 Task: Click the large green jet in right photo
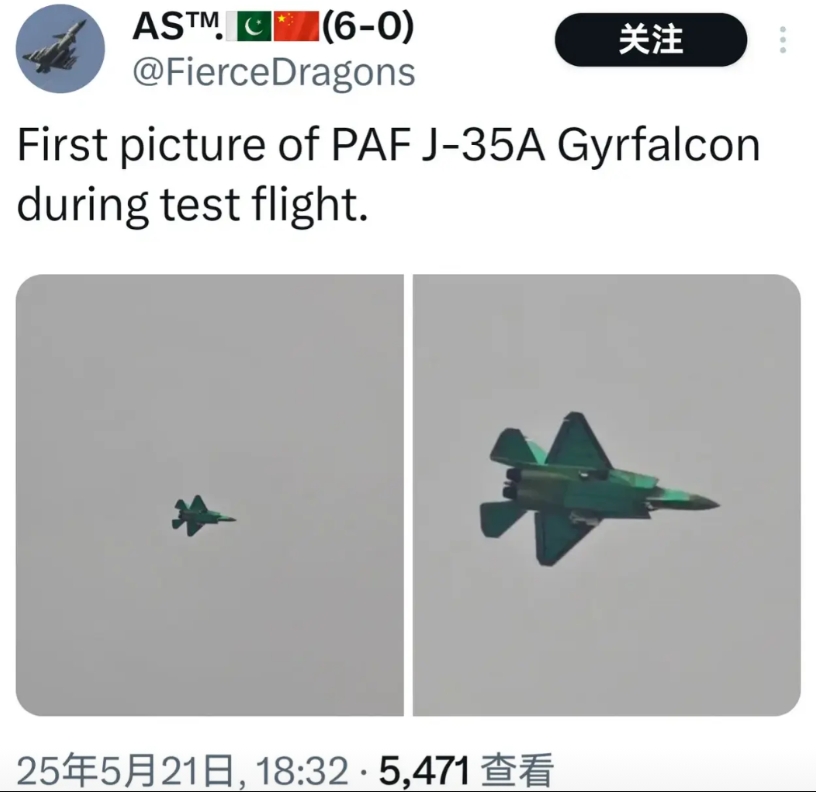coord(598,489)
